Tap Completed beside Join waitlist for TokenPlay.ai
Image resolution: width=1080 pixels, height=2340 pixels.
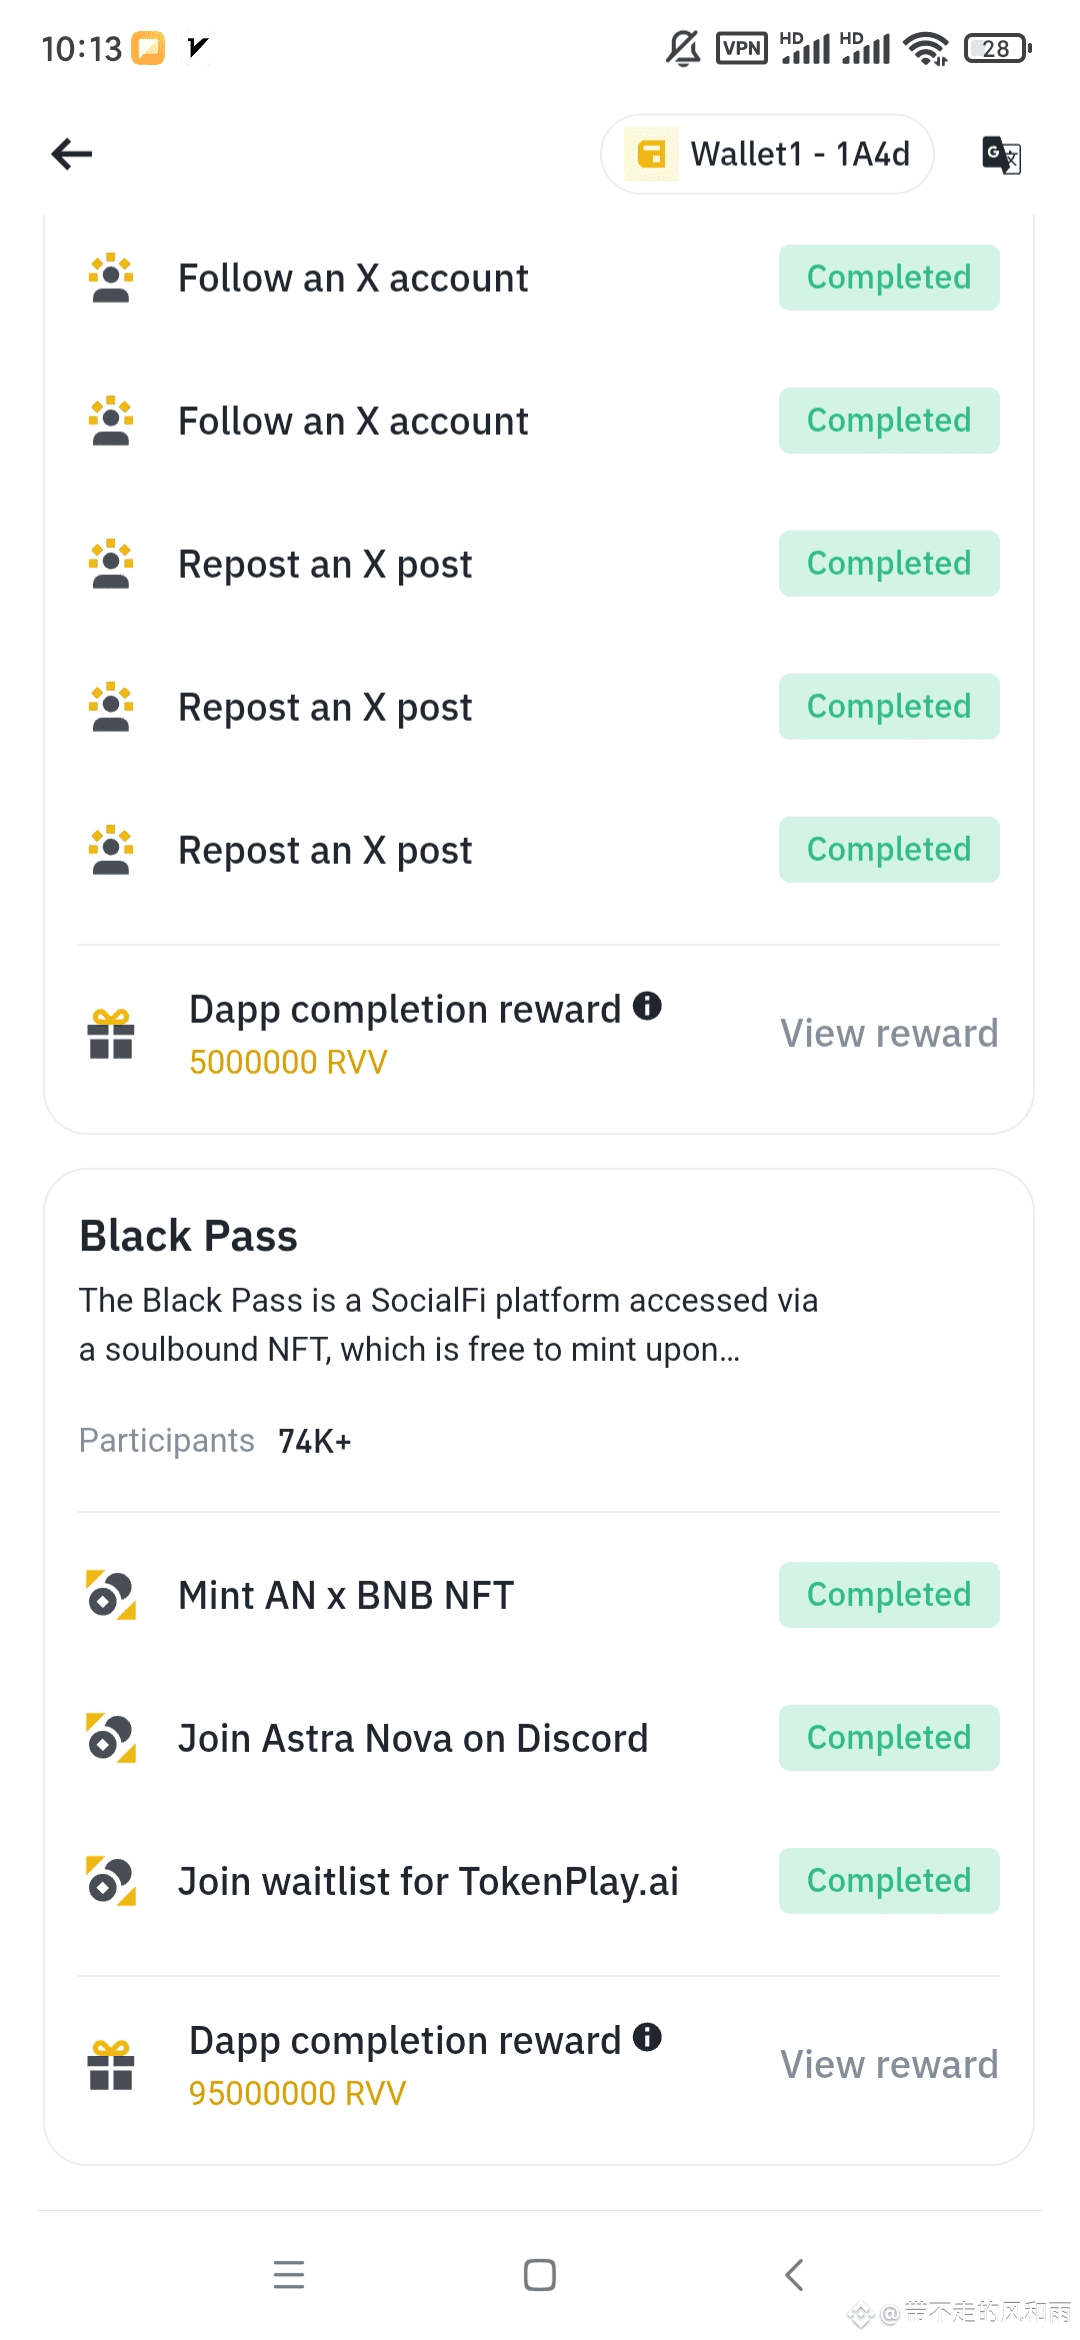click(889, 1881)
